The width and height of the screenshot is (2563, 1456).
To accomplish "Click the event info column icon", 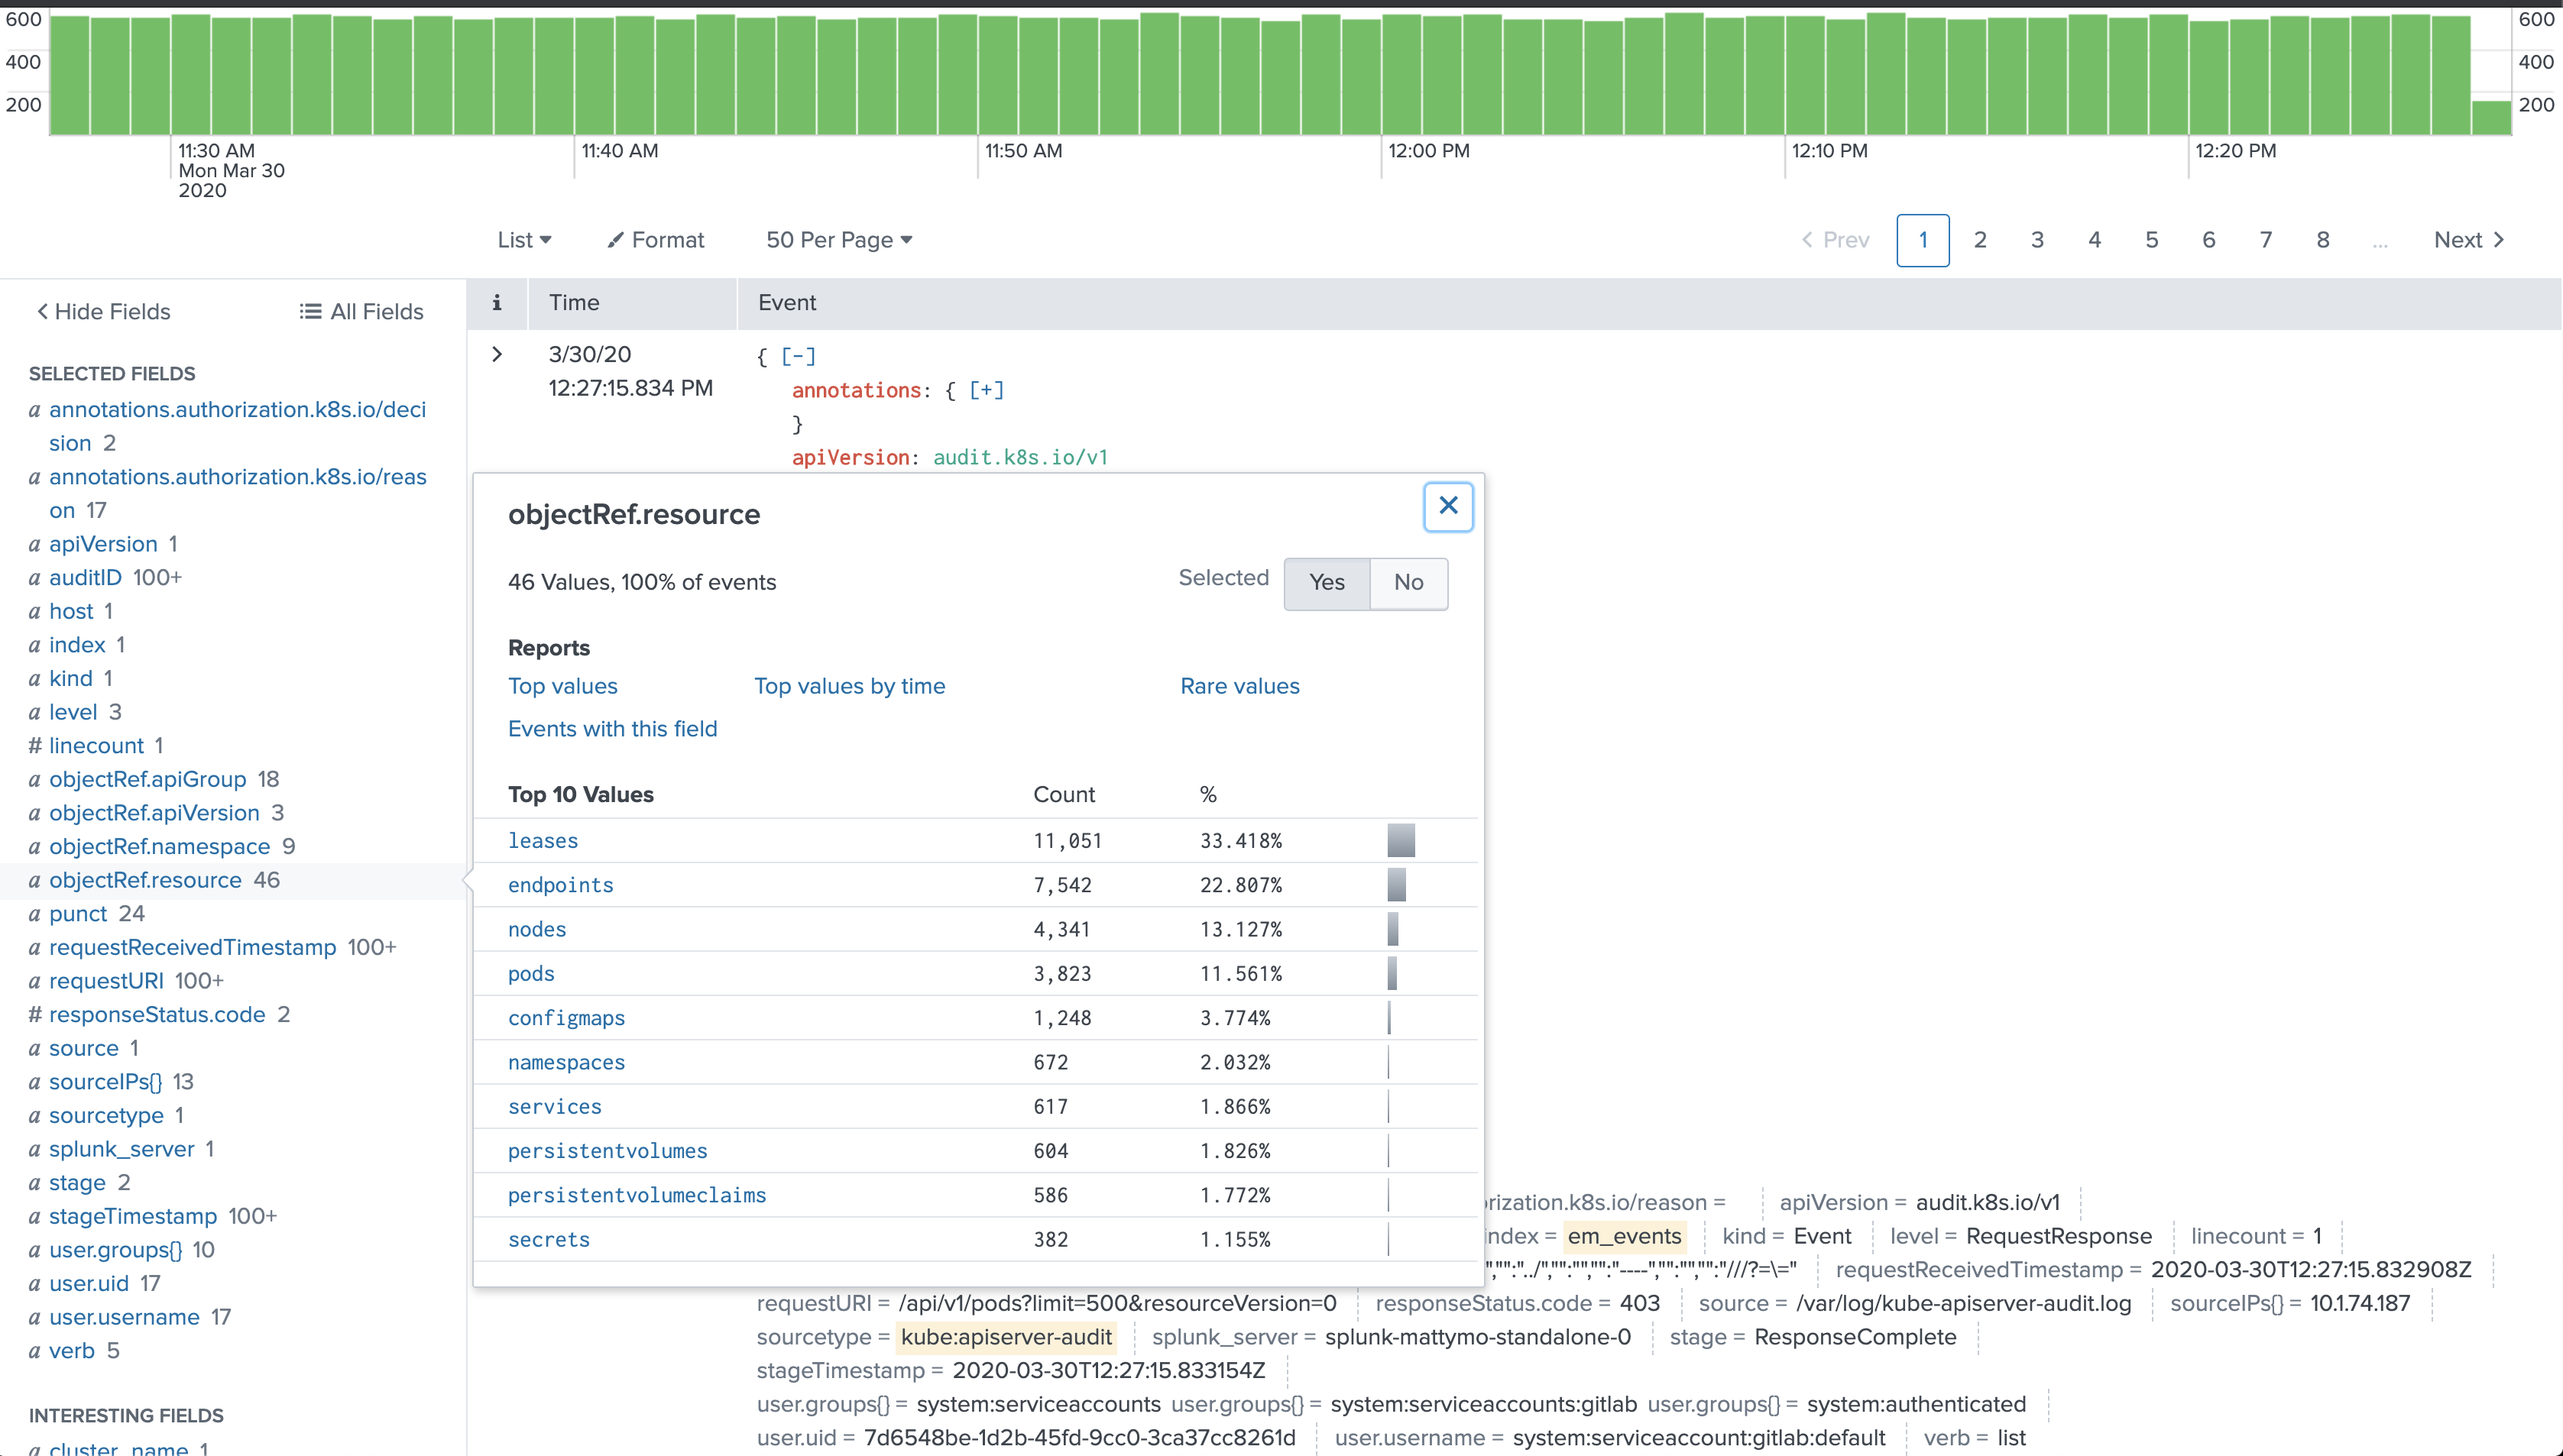I will (x=497, y=303).
